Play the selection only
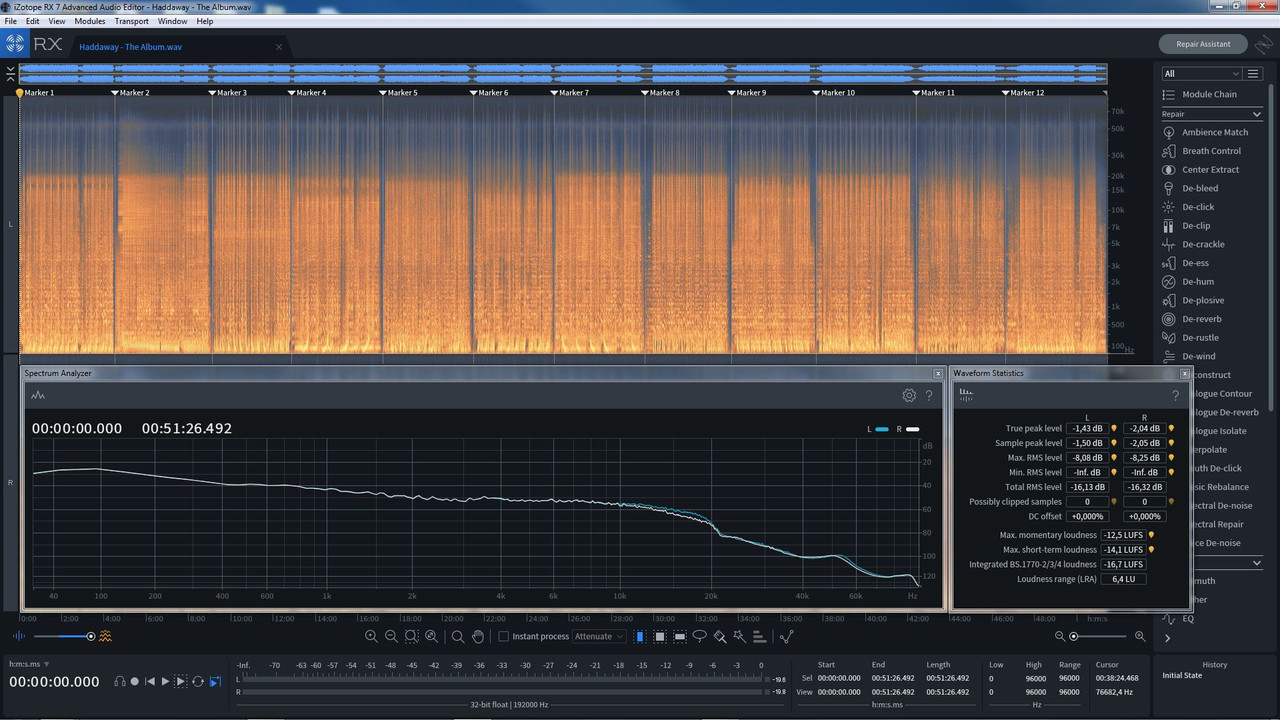Screen dimensions: 1280x720 pyautogui.click(x=181, y=681)
